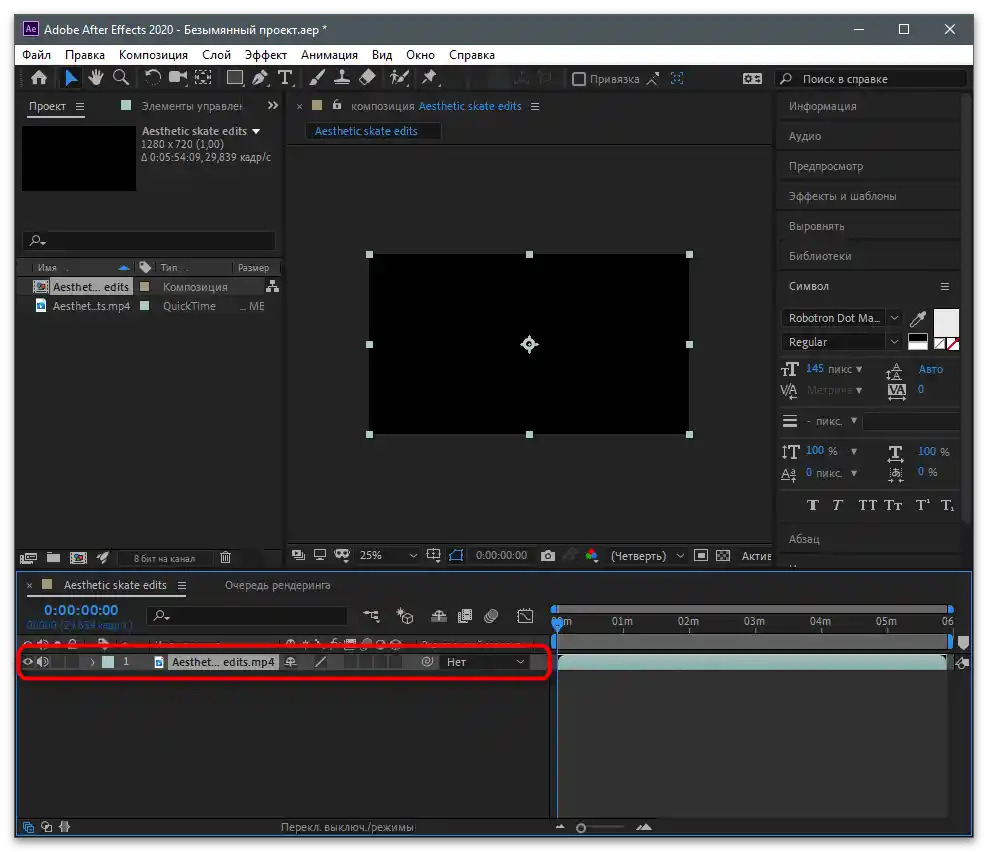Select the Pan Behind anchor tool
988x852 pixels.
203,78
